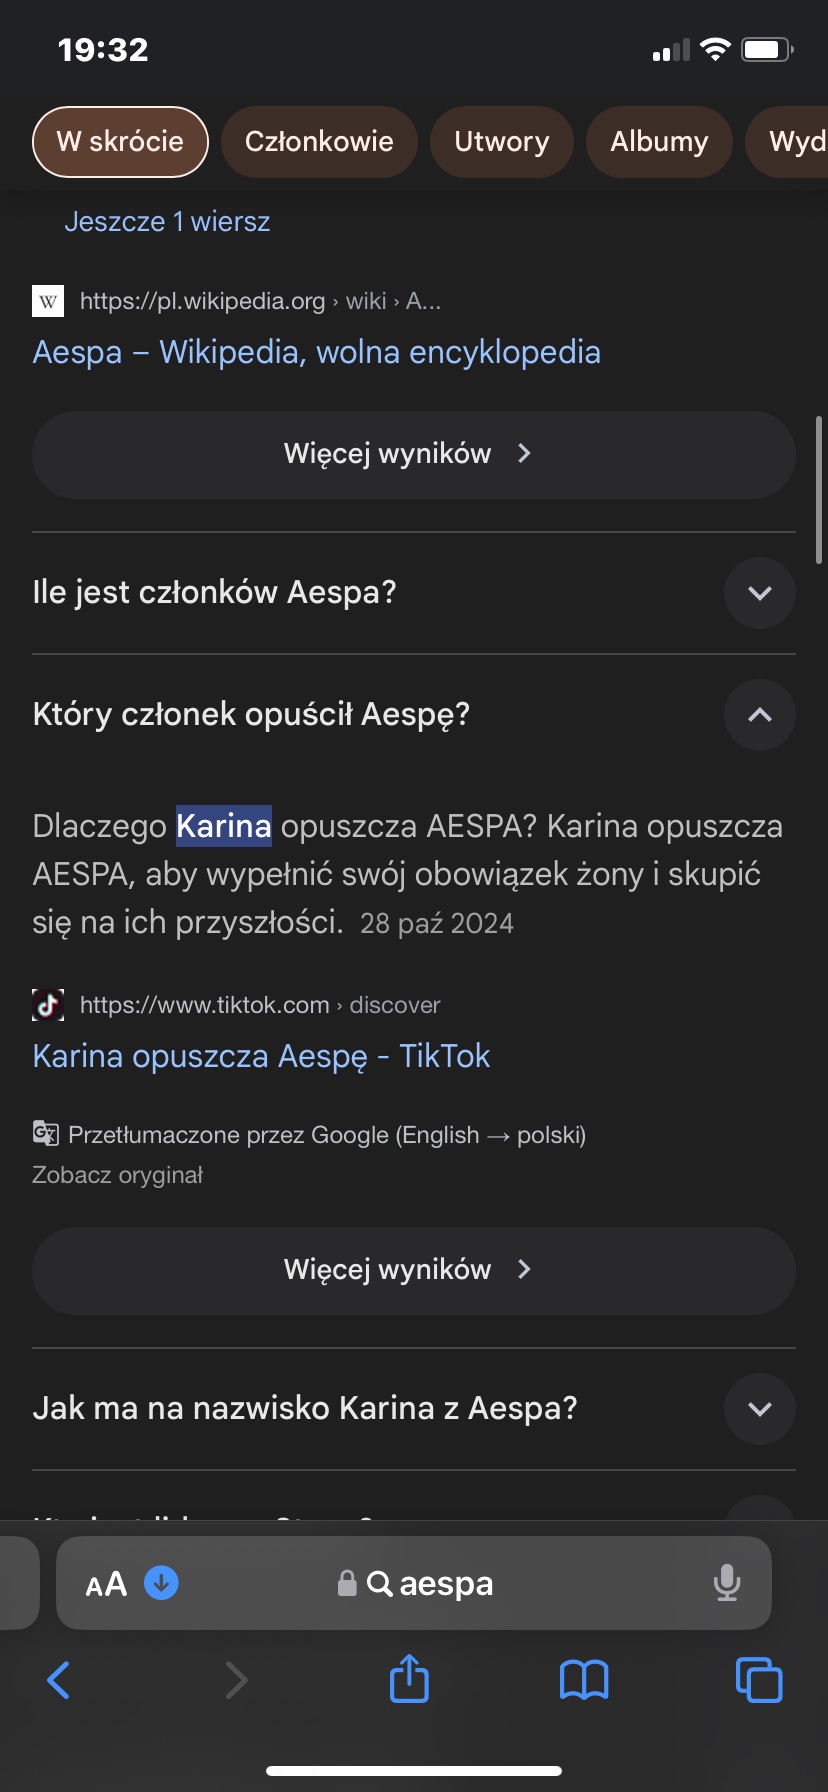Open "Karina opuszcza Aespę - TikTok" link
The image size is (828, 1792).
(261, 1056)
